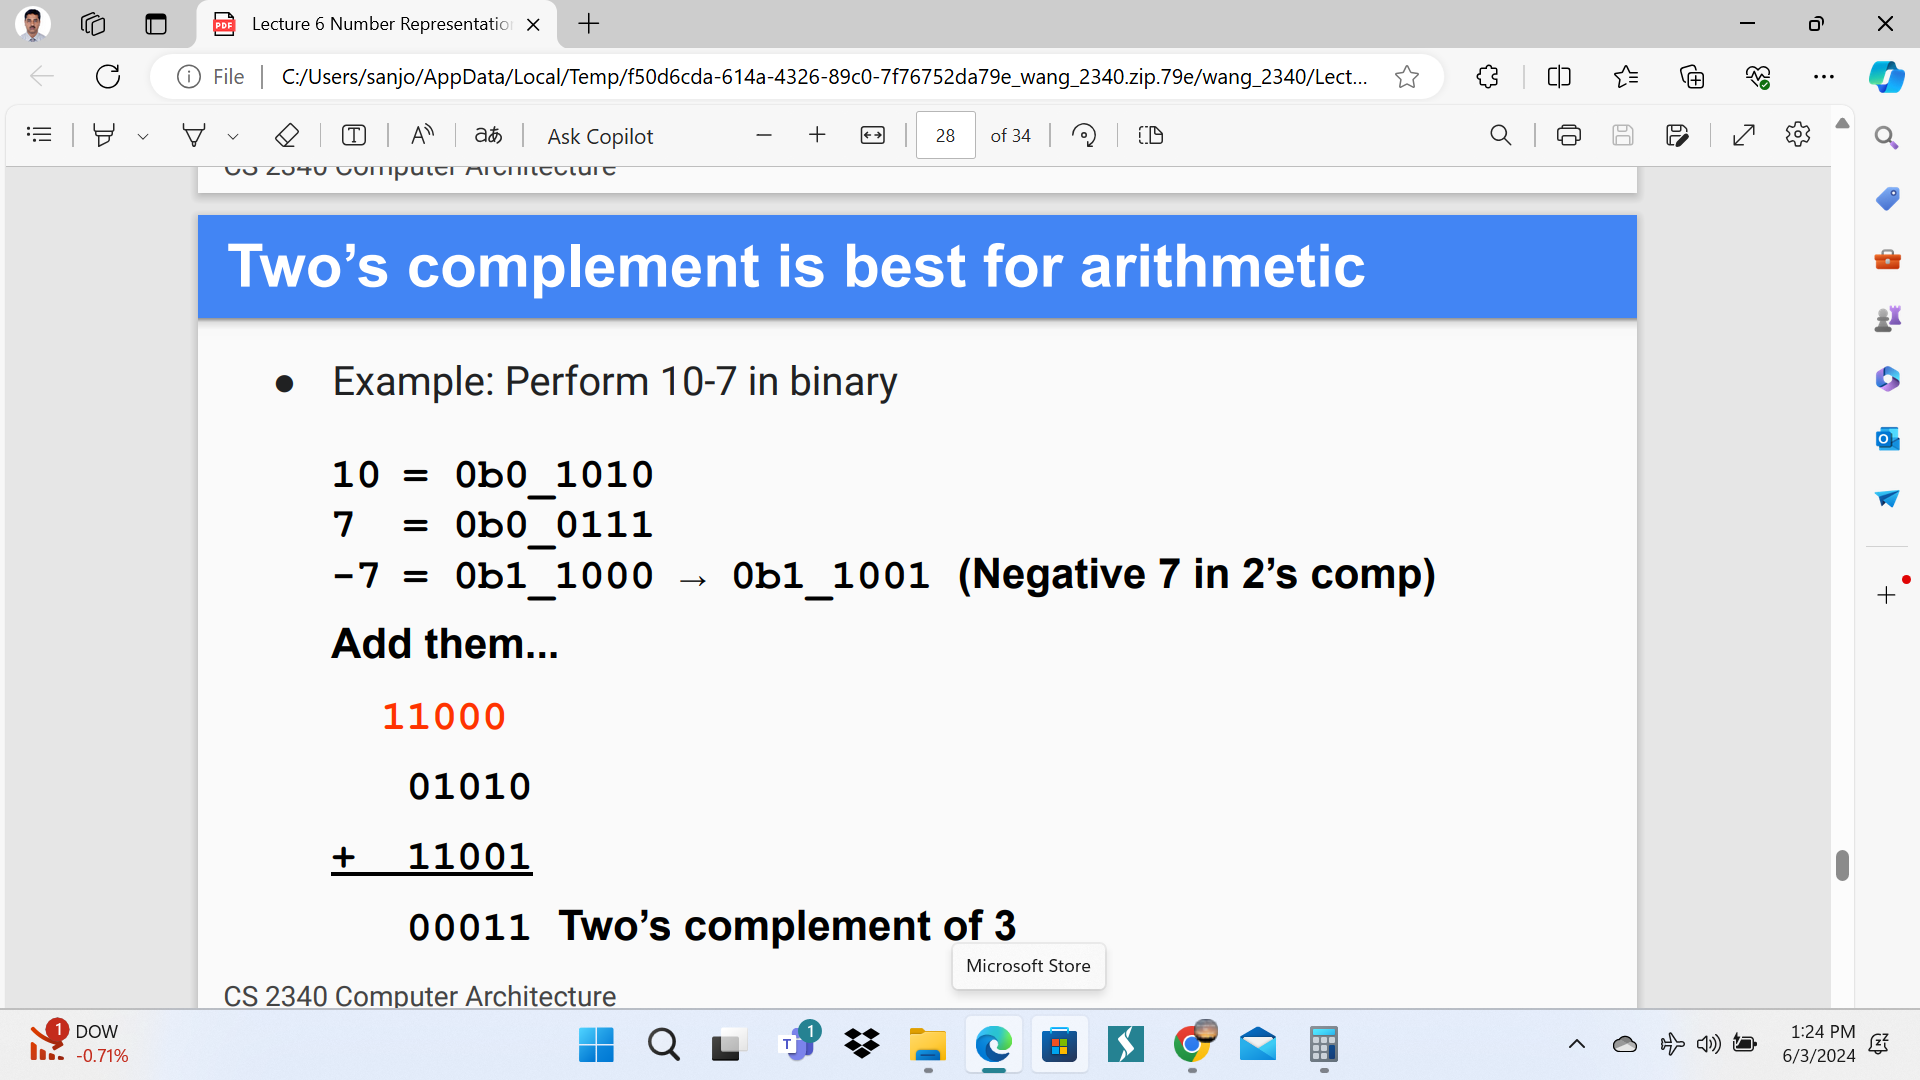
Task: Bookmark this page with the star
Action: point(1407,76)
